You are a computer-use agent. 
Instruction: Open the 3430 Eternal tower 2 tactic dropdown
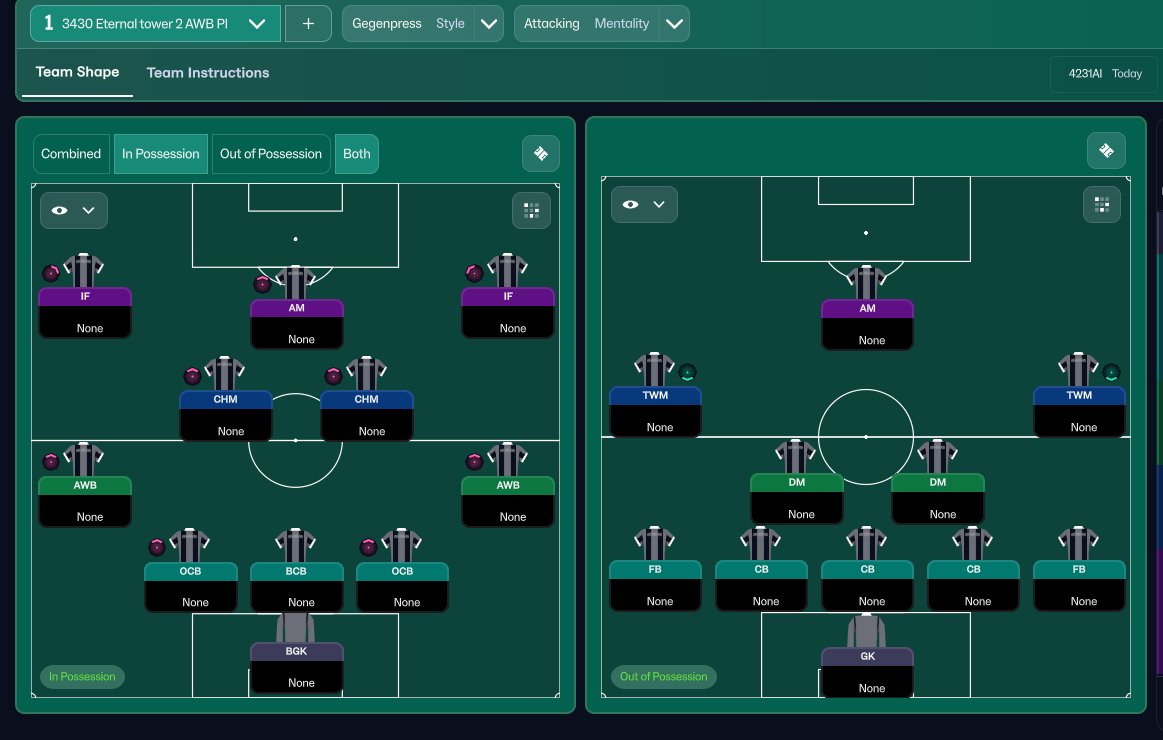tap(156, 24)
